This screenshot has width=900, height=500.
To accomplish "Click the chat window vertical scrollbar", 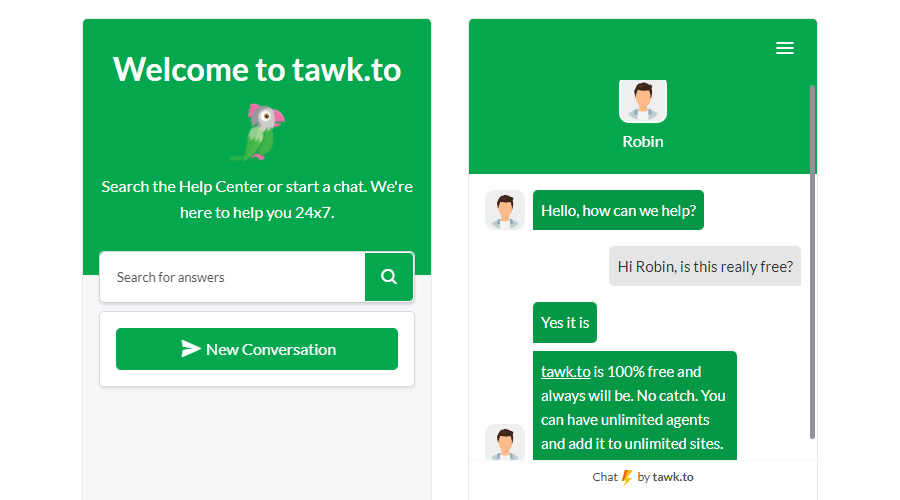I will coord(812,262).
